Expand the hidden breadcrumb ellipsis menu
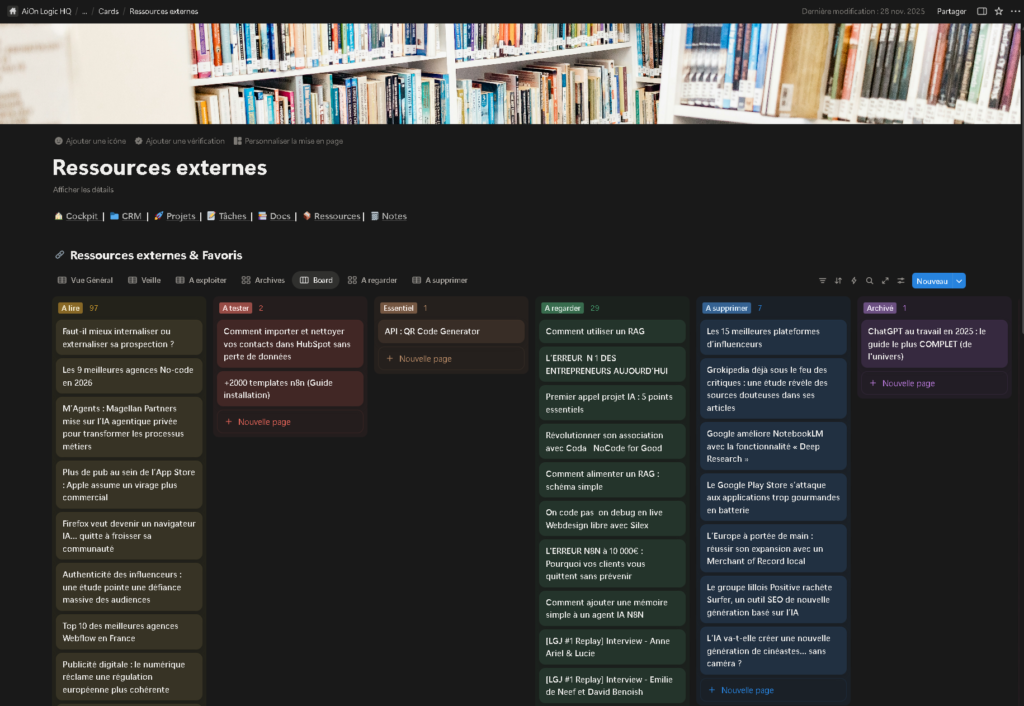The image size is (1024, 706). [x=83, y=11]
